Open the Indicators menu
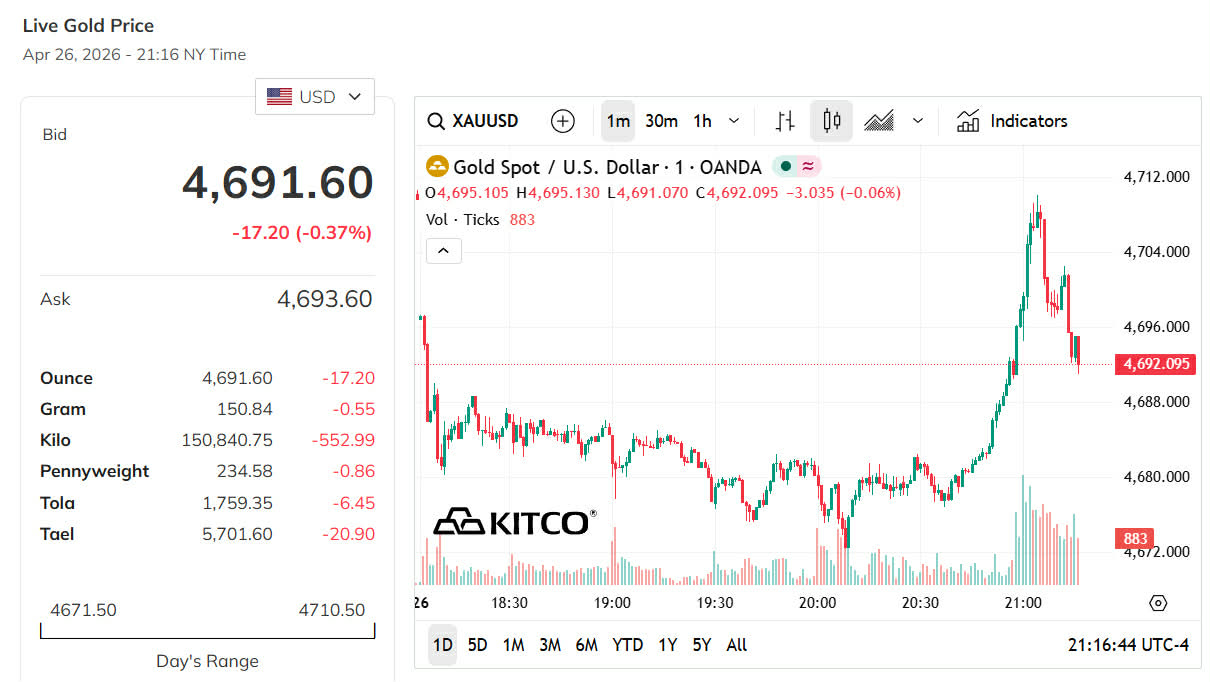The height and width of the screenshot is (682, 1210). [x=1012, y=121]
